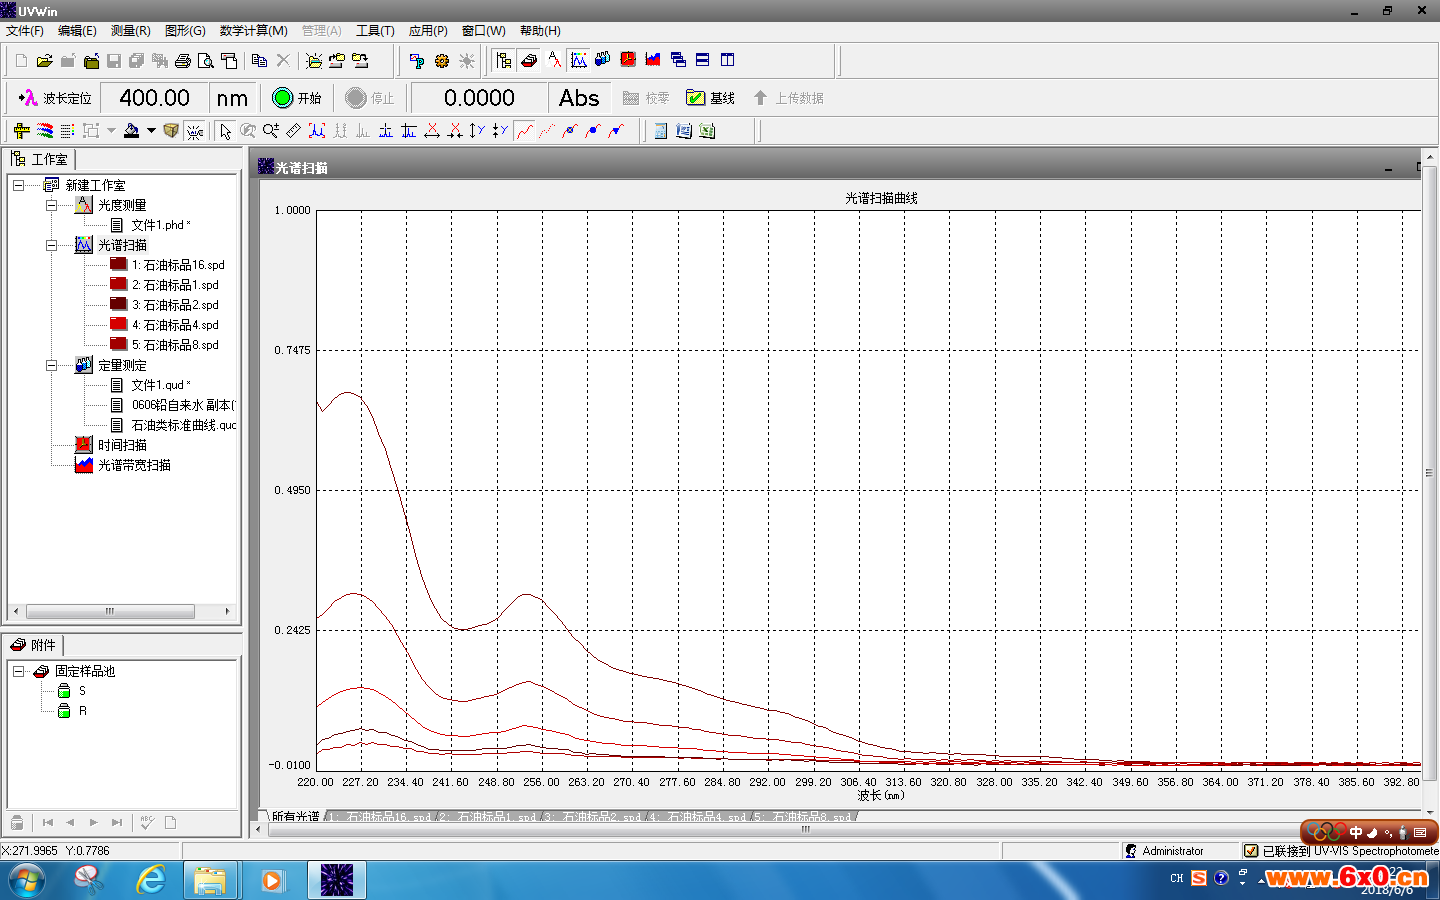The width and height of the screenshot is (1440, 900).
Task: Toggle the solid curve line style button
Action: [525, 131]
